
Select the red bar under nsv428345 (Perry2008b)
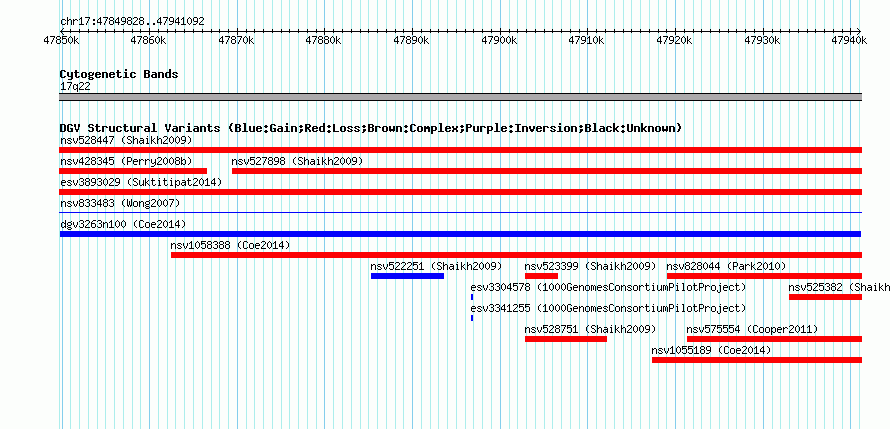click(133, 171)
